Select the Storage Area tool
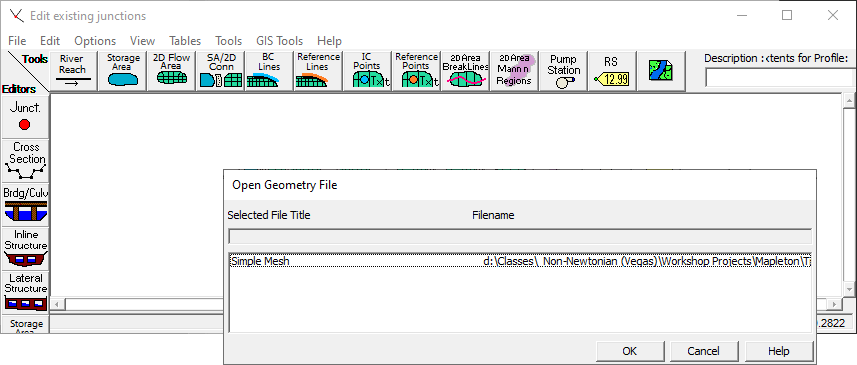857x365 pixels. 123,70
